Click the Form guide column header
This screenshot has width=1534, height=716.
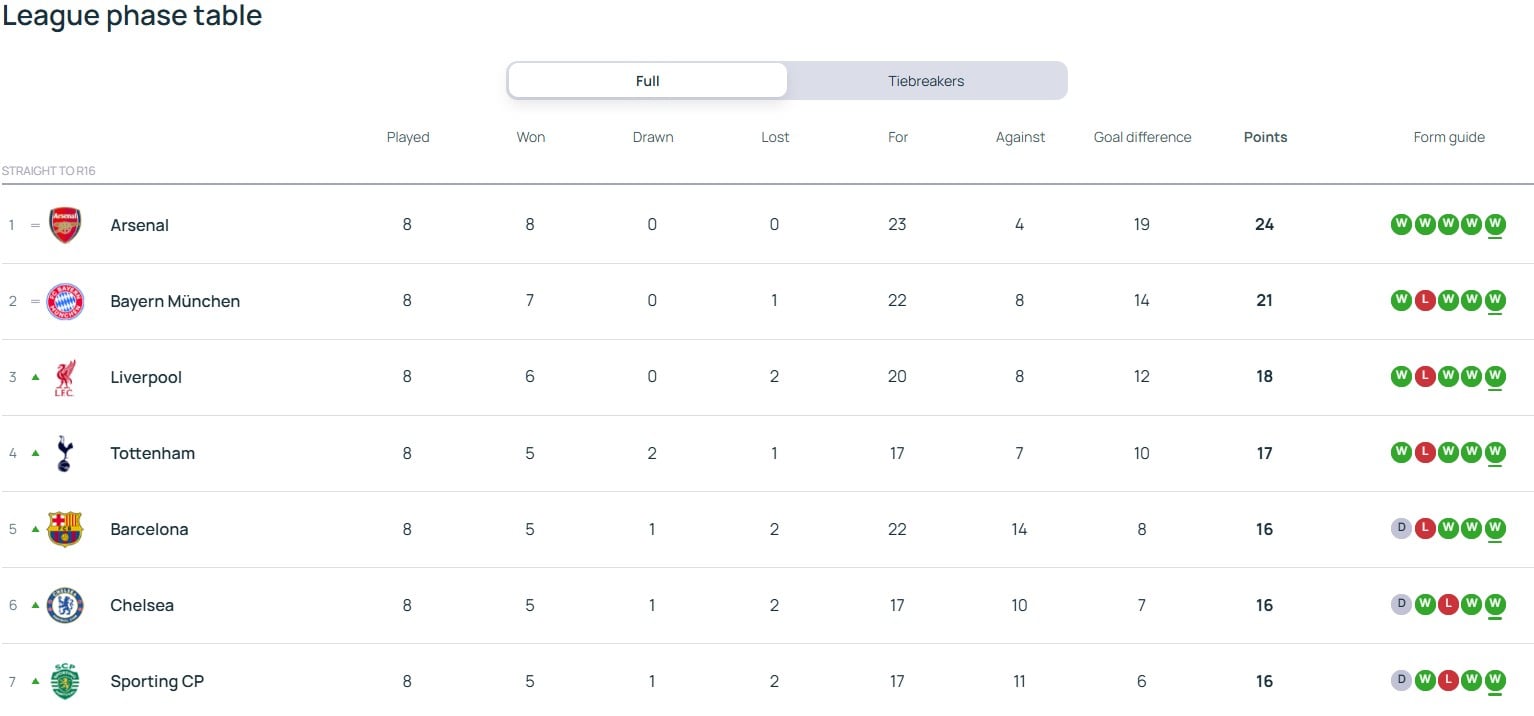click(1449, 137)
